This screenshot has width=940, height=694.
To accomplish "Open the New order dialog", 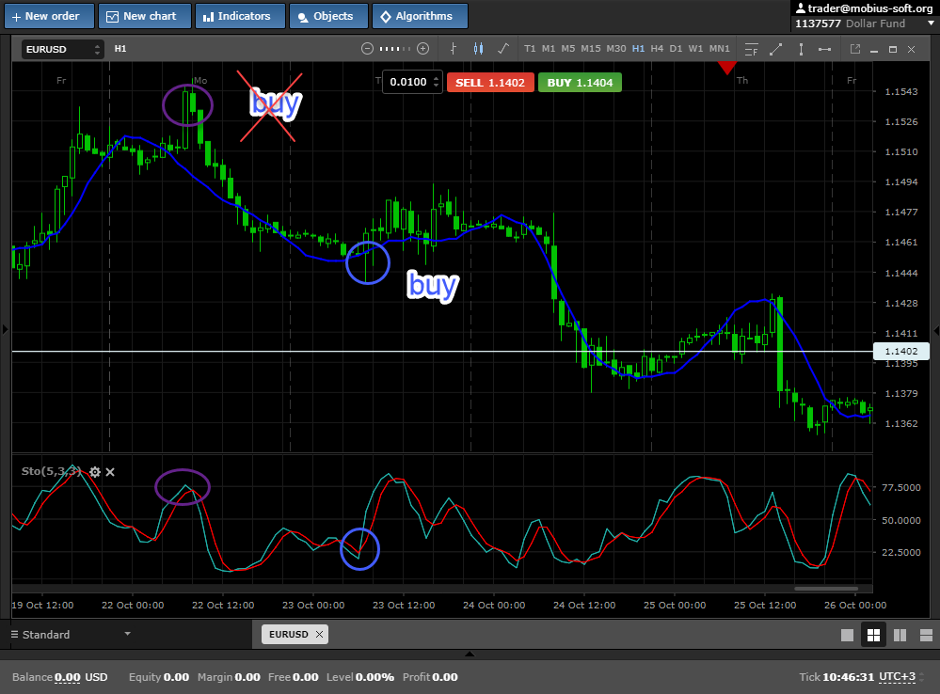I will (x=49, y=16).
